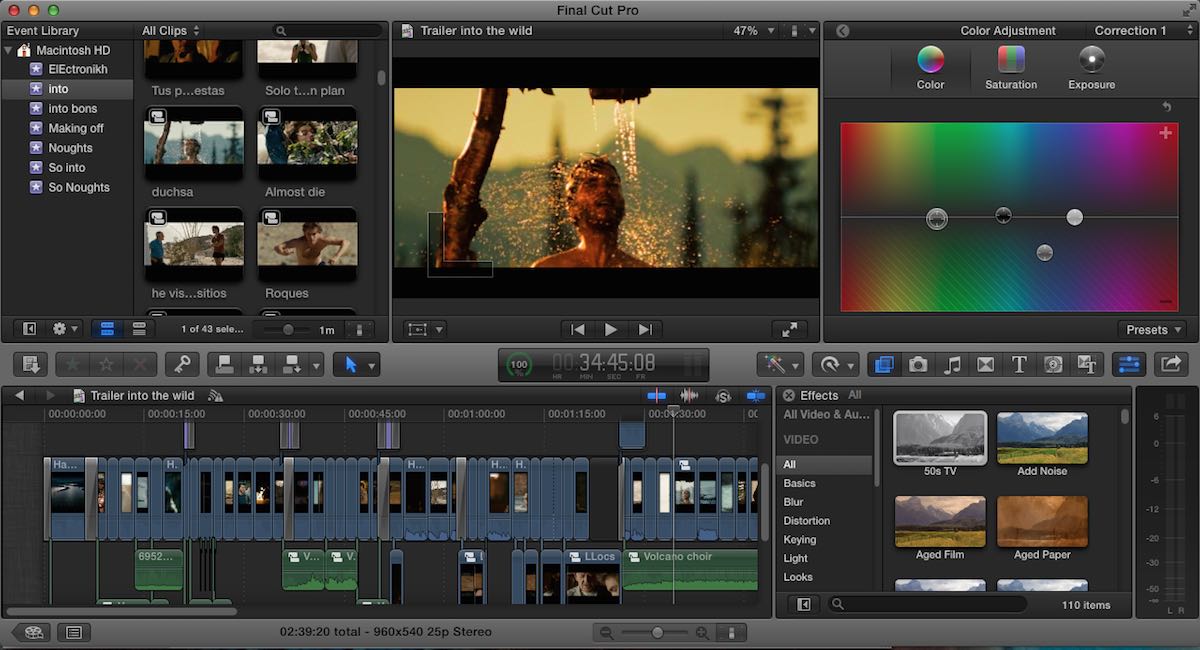The width and height of the screenshot is (1200, 650).
Task: Click the Share project icon
Action: [1171, 365]
